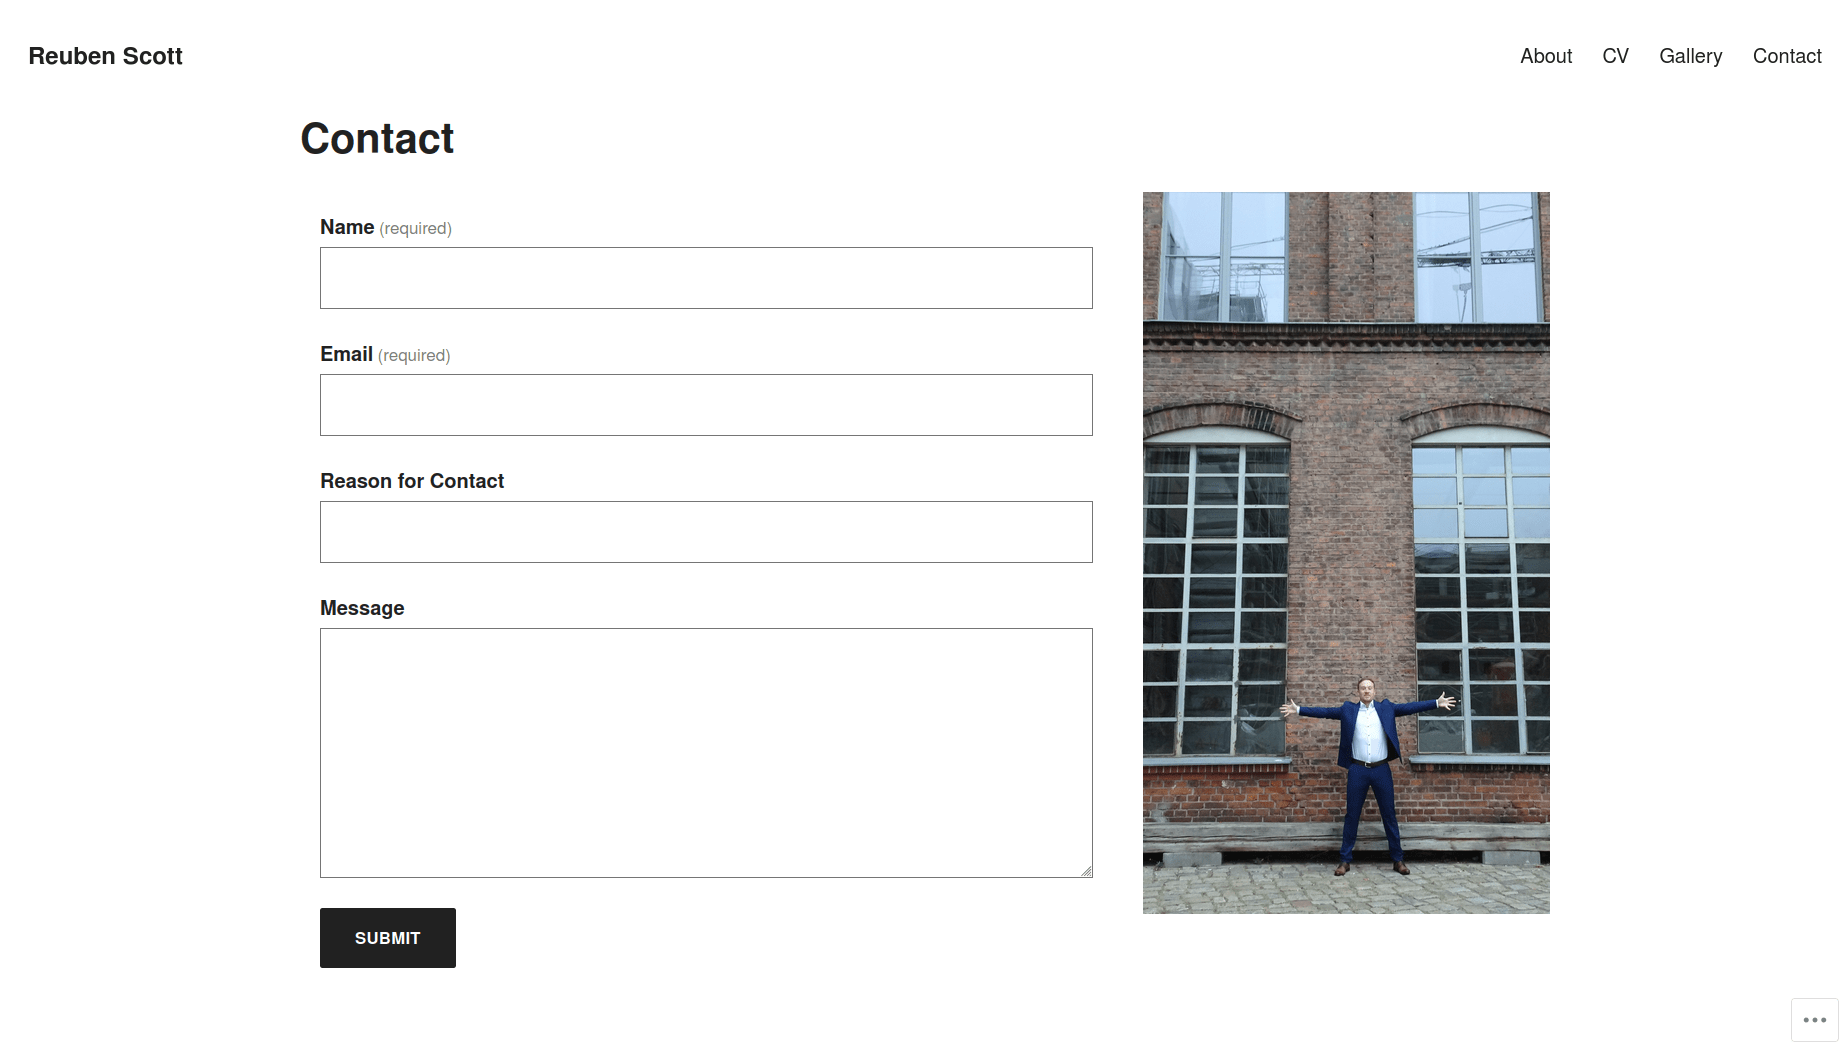Click the Contact page heading
This screenshot has height=1054, width=1848.
pyautogui.click(x=377, y=138)
